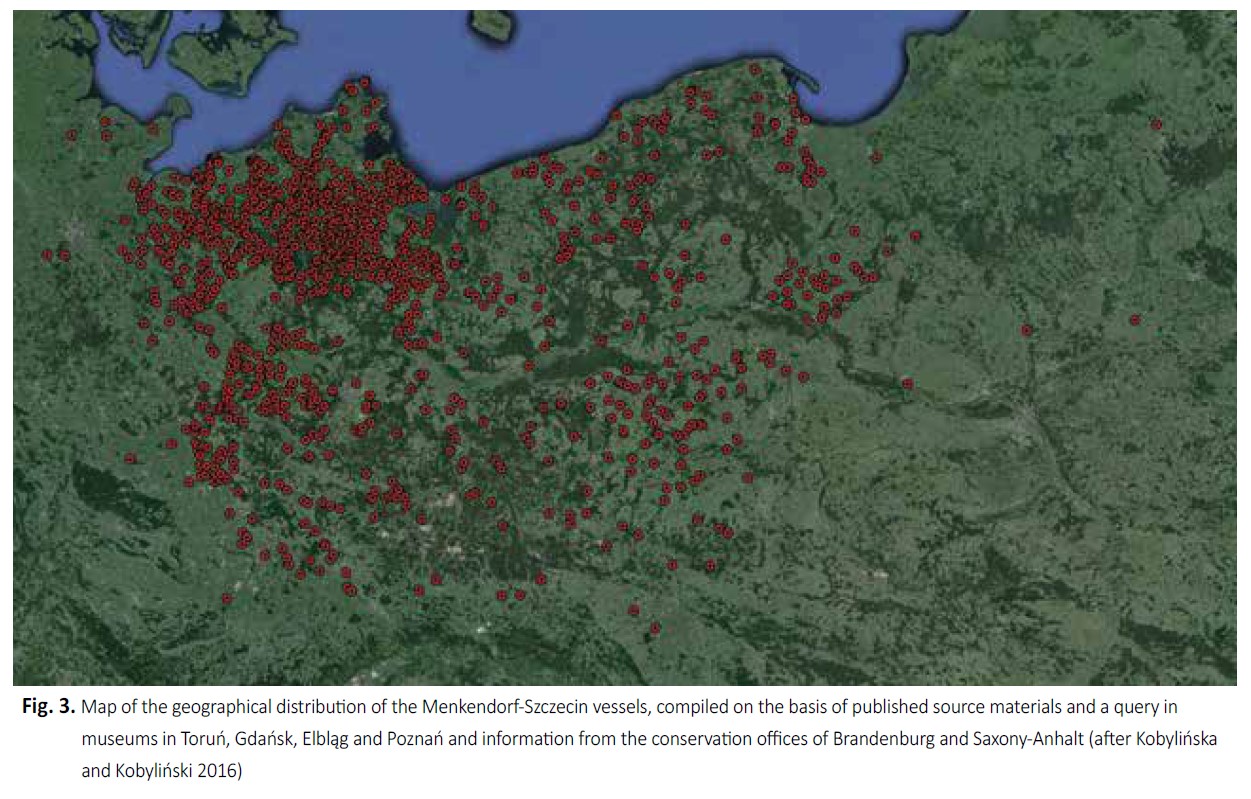The width and height of the screenshot is (1251, 799).
Task: Click the small island at top of sea
Action: pyautogui.click(x=487, y=20)
